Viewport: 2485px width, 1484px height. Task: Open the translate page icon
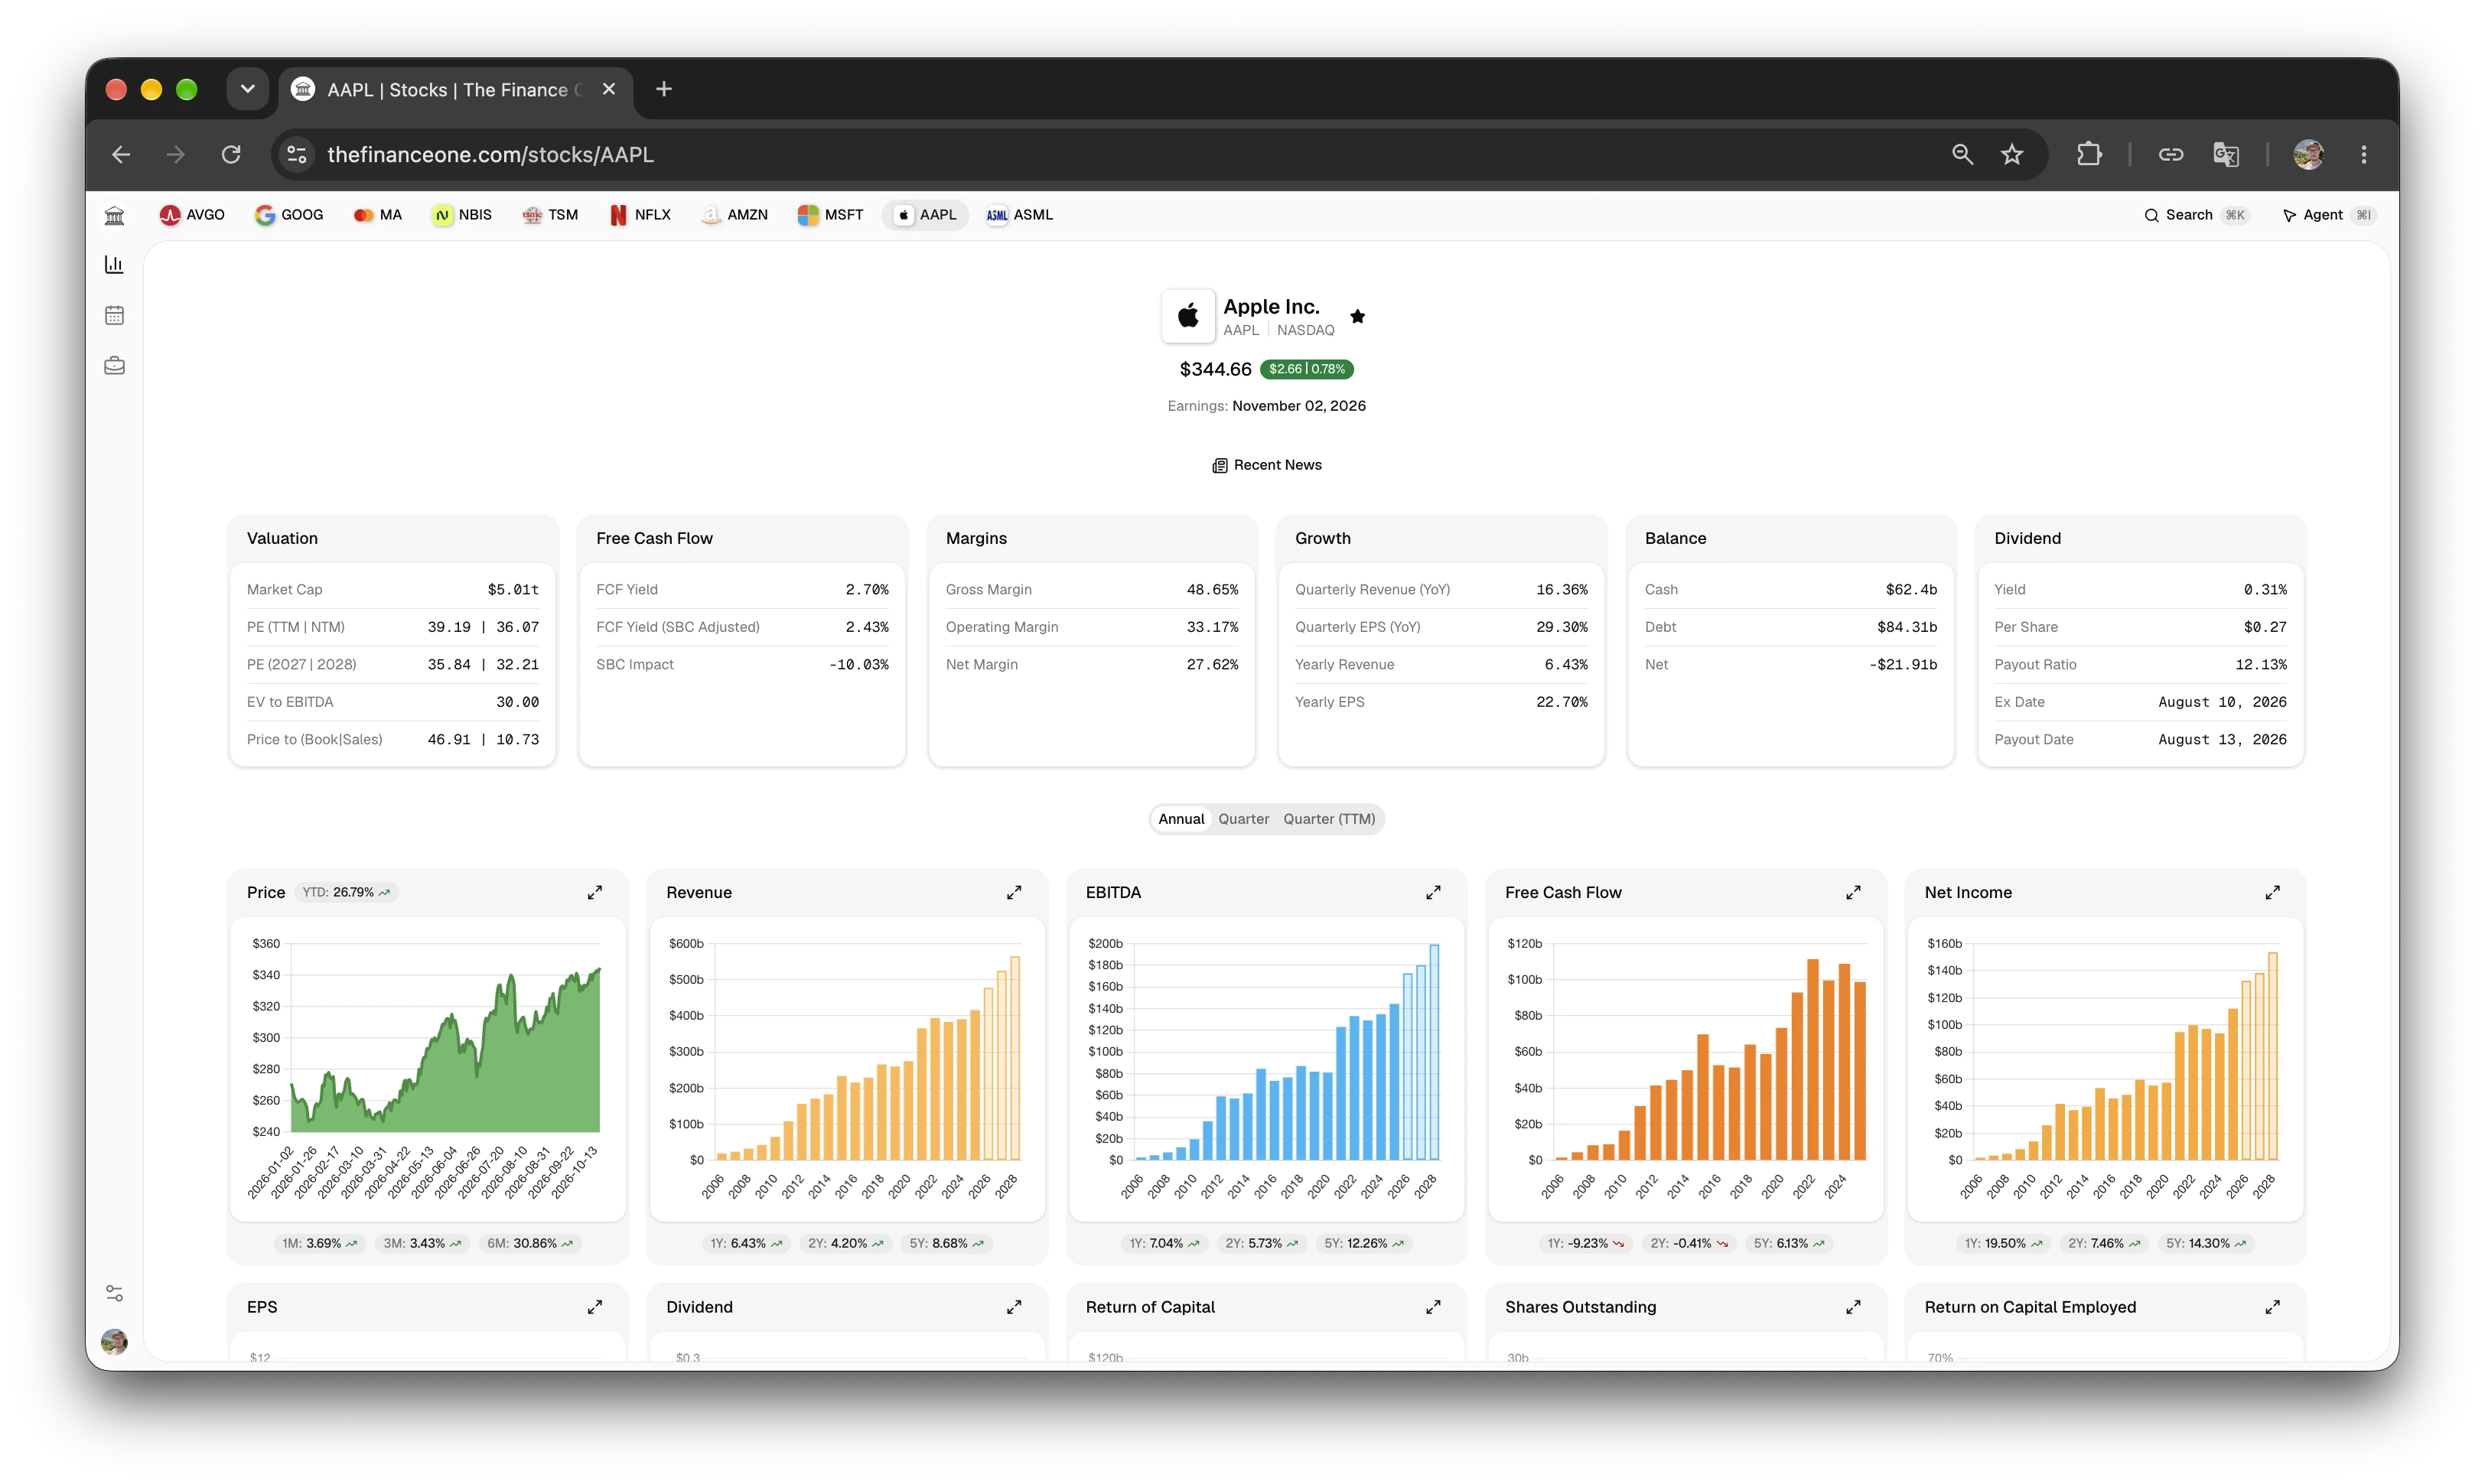pos(2225,154)
